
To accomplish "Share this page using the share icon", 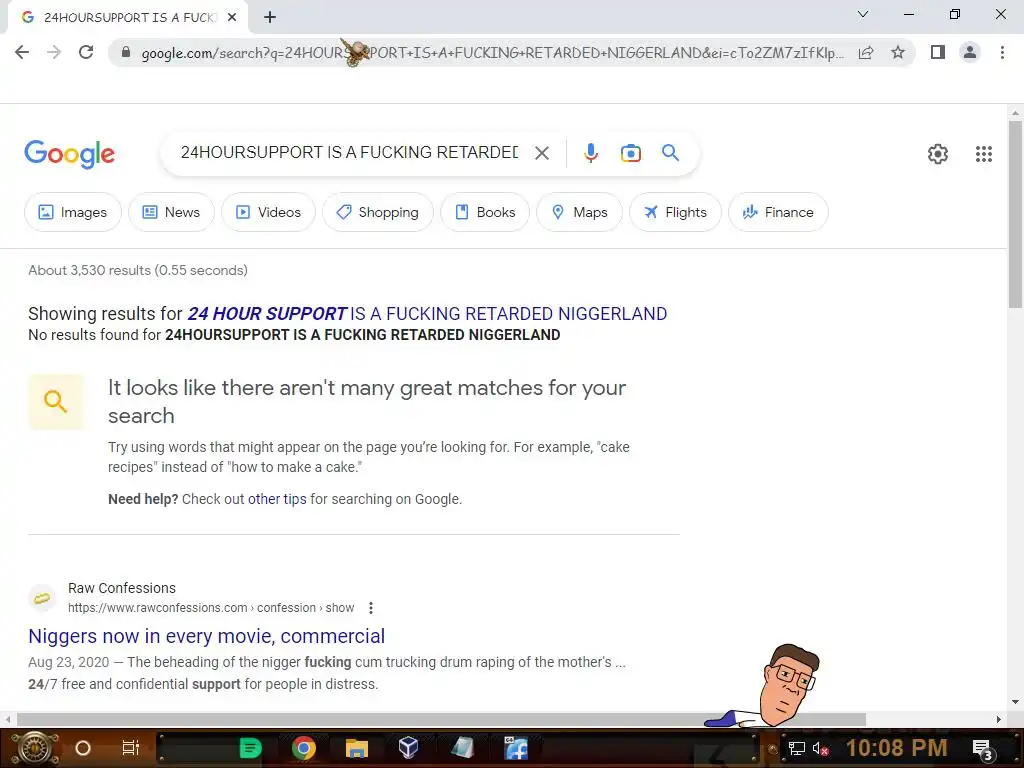I will point(866,52).
